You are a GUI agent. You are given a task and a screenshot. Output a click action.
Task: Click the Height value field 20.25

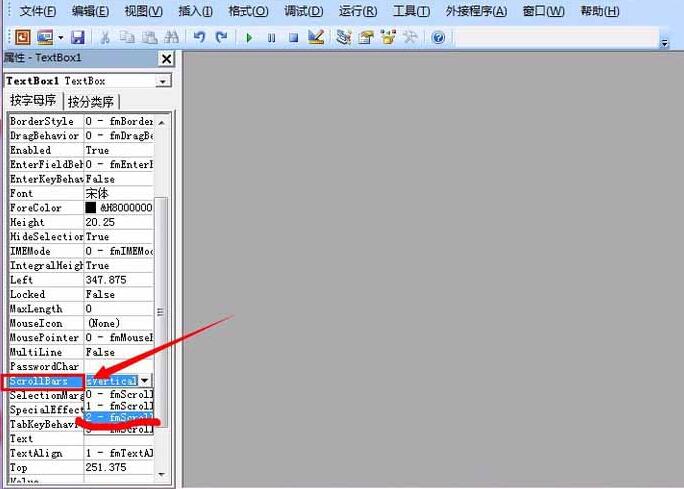118,223
